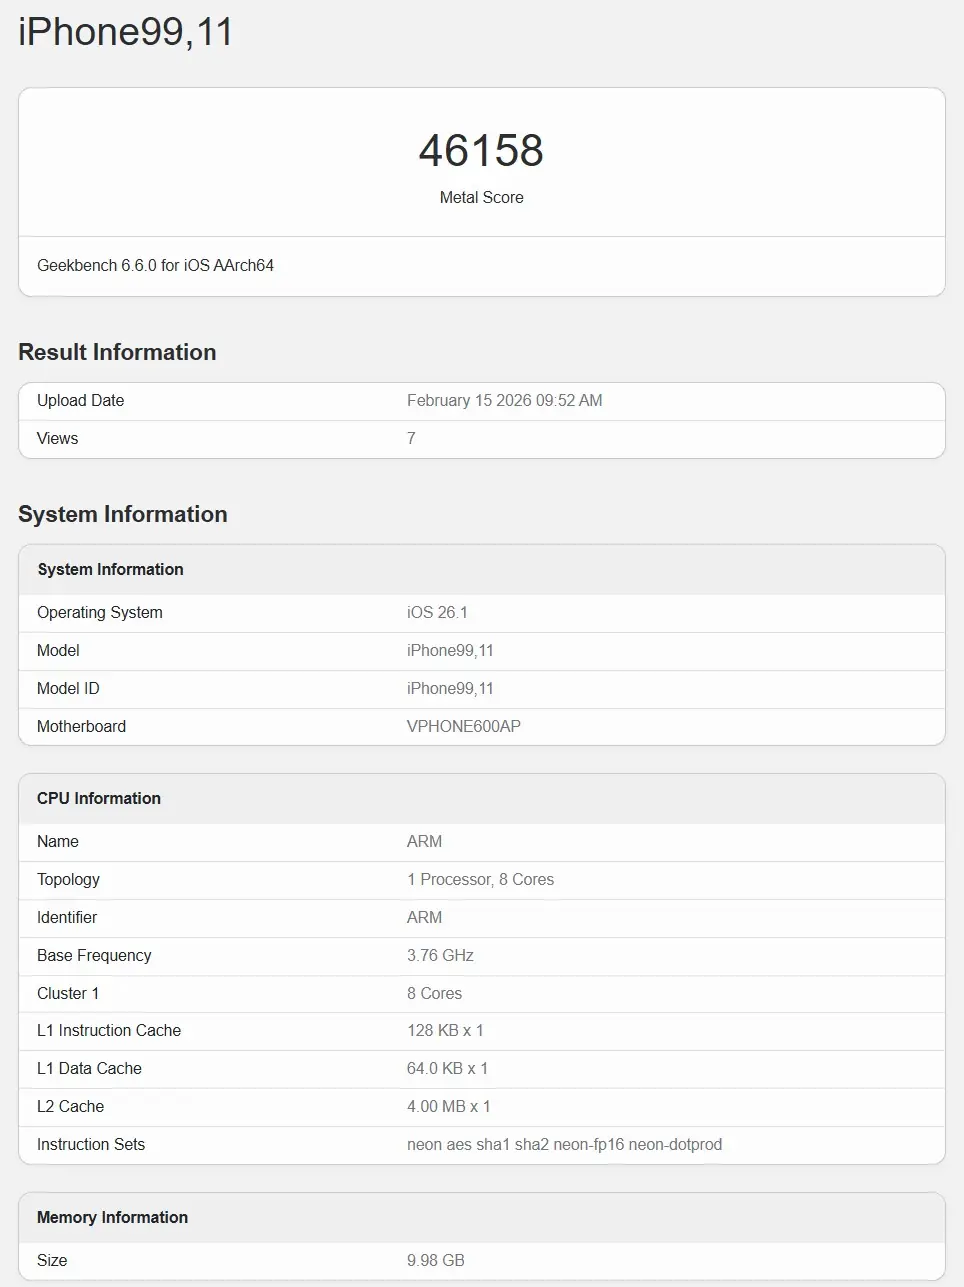Image resolution: width=964 pixels, height=1287 pixels.
Task: Click the Cluster 1 row label
Action: (x=68, y=994)
